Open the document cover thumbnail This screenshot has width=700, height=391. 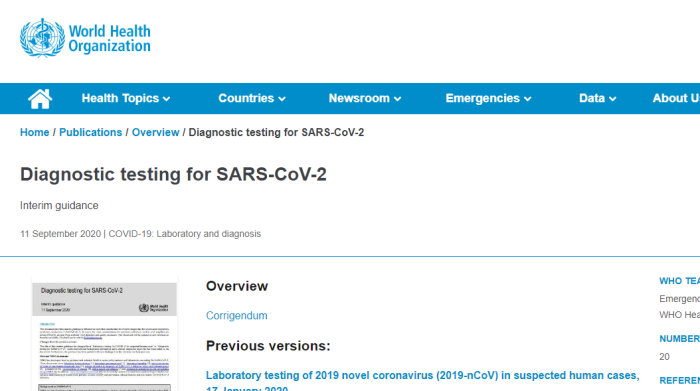click(104, 335)
